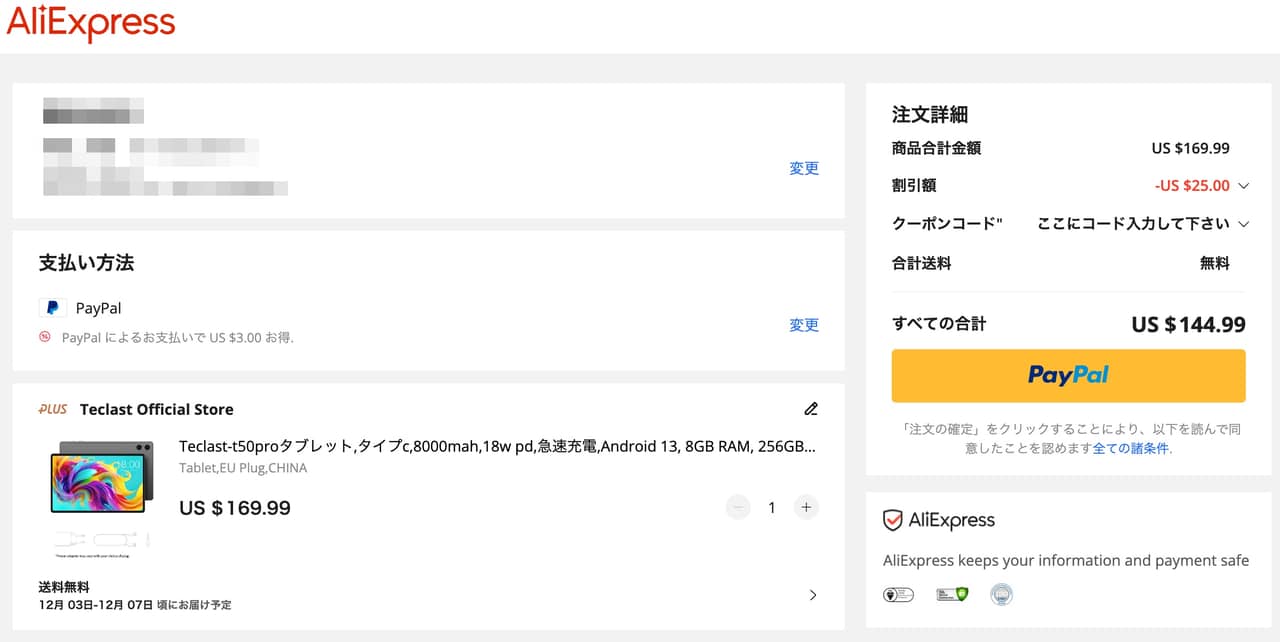Click the first security certification badge
1280x642 pixels.
(x=898, y=594)
